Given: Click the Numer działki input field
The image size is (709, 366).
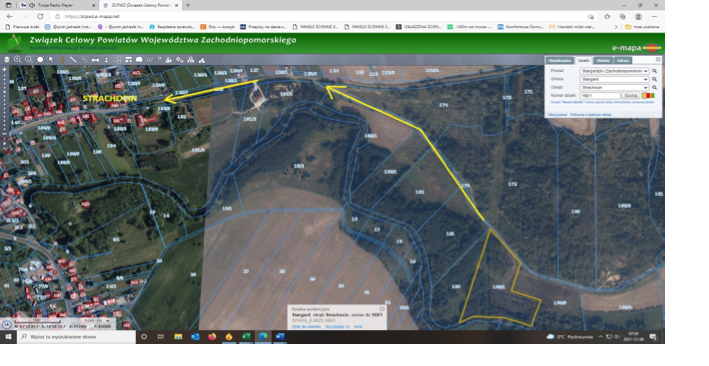Looking at the screenshot, I should [x=600, y=95].
